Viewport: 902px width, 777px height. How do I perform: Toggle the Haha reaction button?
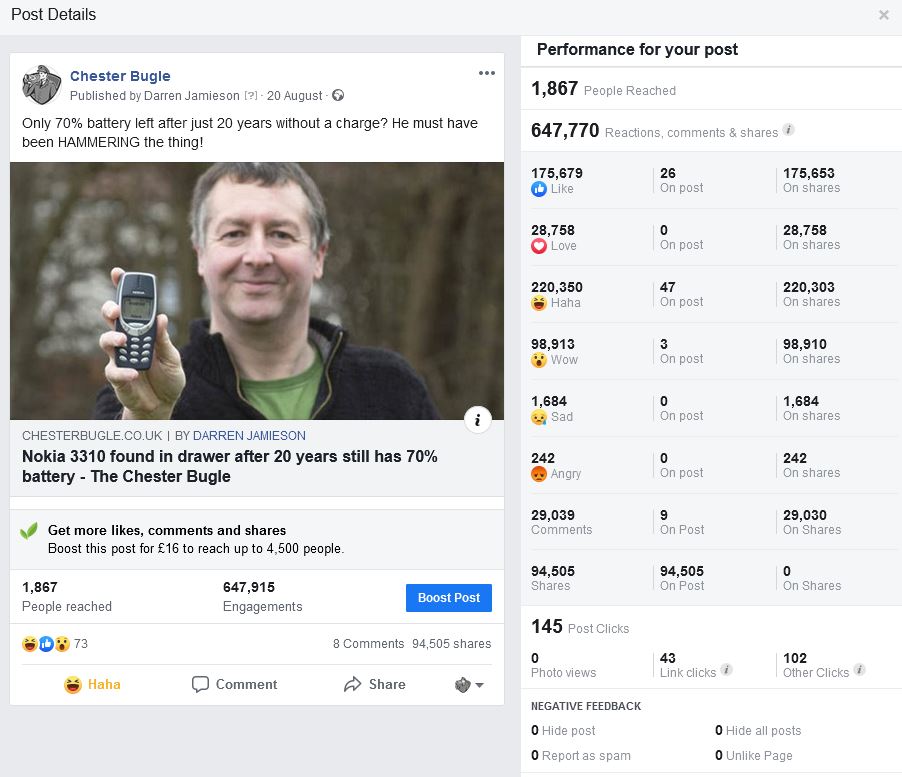click(92, 685)
